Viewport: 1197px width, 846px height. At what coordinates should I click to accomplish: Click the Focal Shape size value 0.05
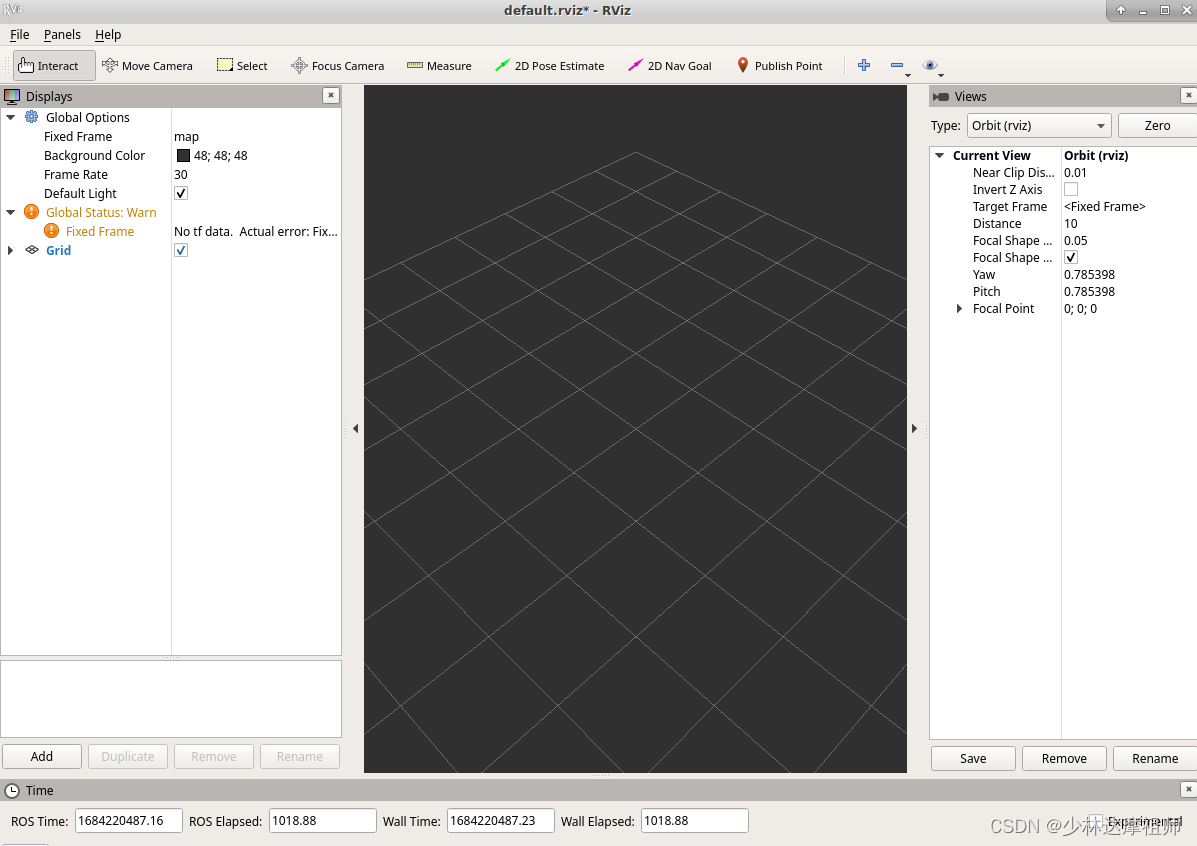click(1076, 241)
